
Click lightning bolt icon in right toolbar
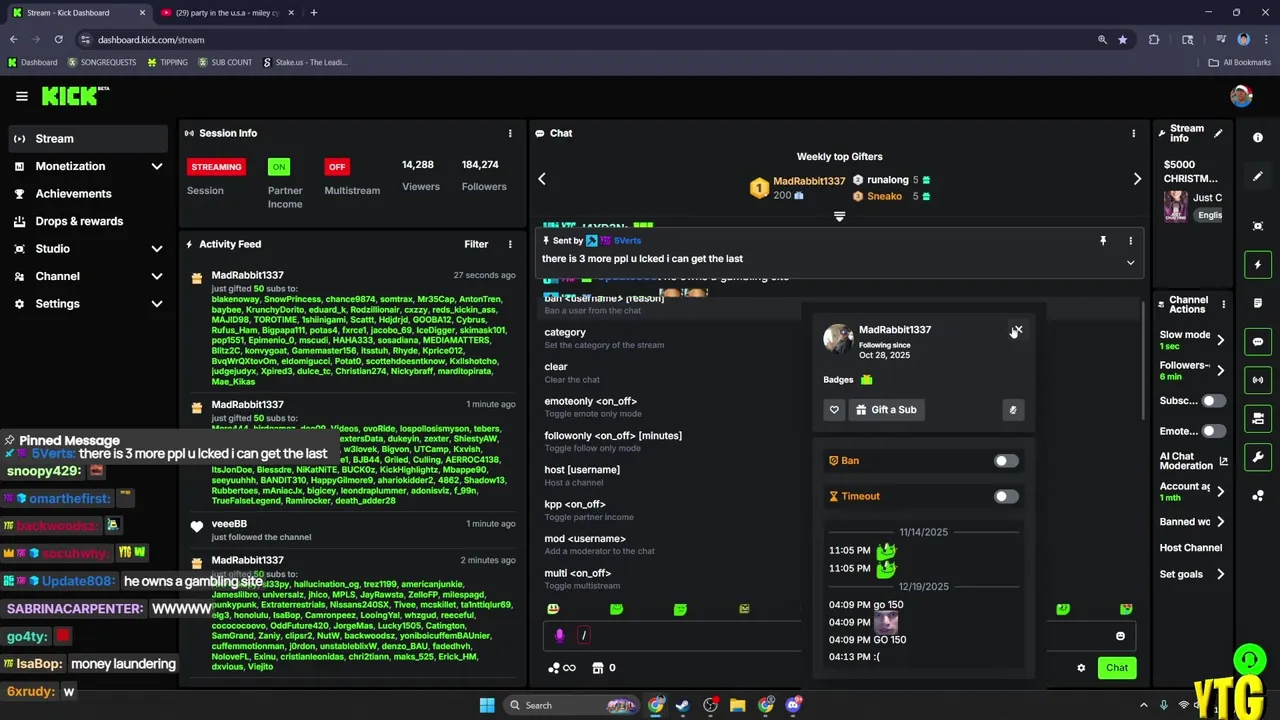pyautogui.click(x=1258, y=265)
